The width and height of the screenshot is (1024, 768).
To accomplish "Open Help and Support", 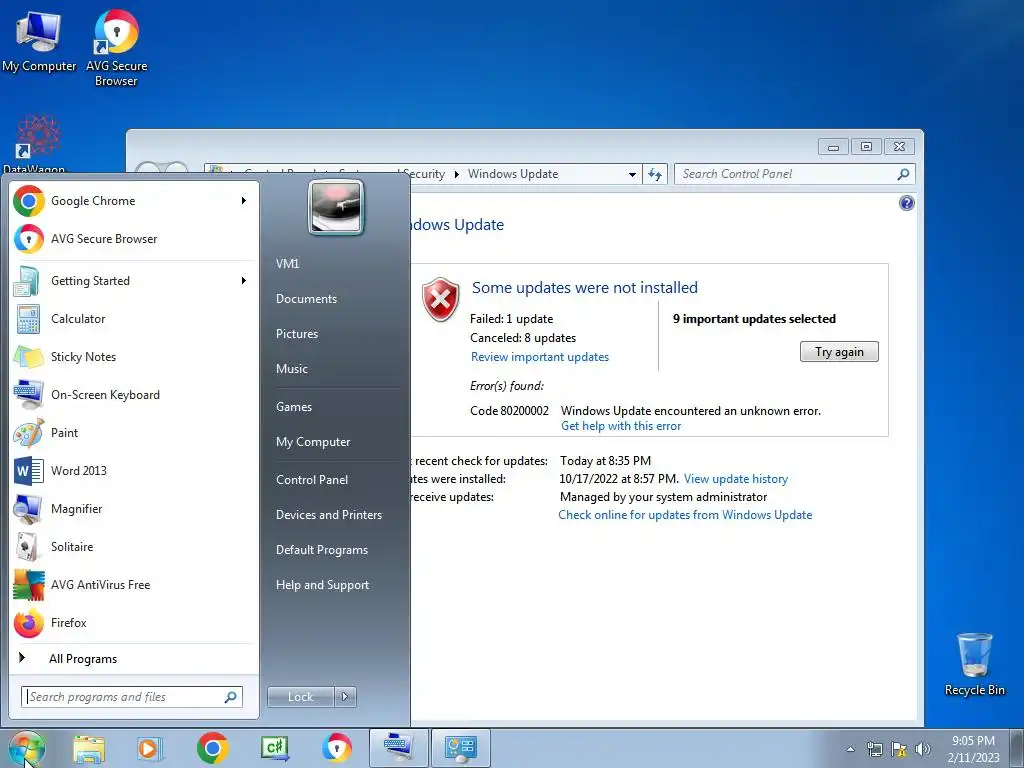I will 322,585.
